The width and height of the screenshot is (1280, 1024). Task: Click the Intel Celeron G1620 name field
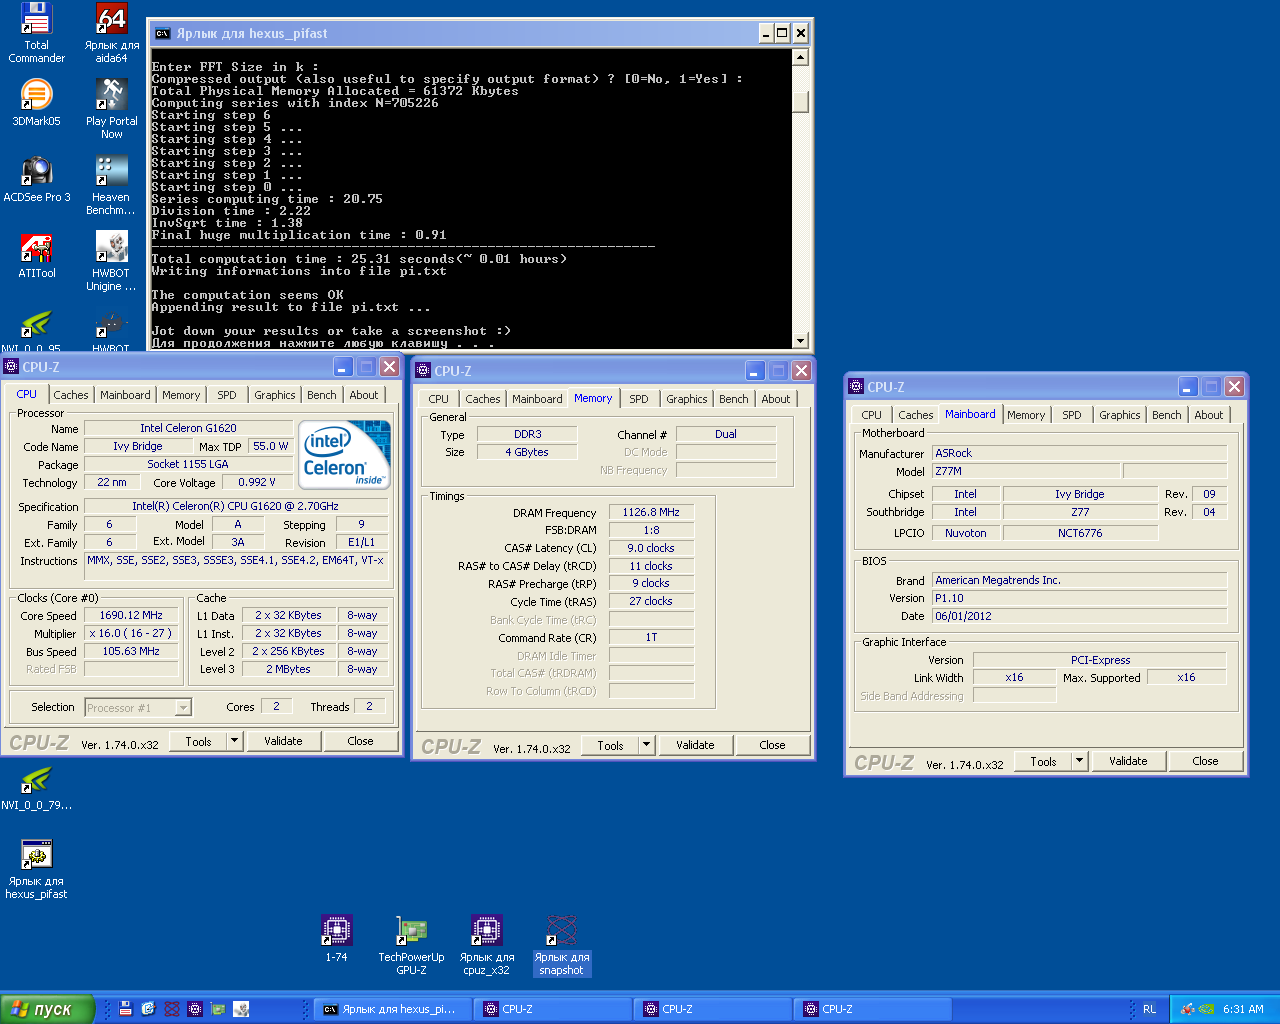pyautogui.click(x=188, y=428)
